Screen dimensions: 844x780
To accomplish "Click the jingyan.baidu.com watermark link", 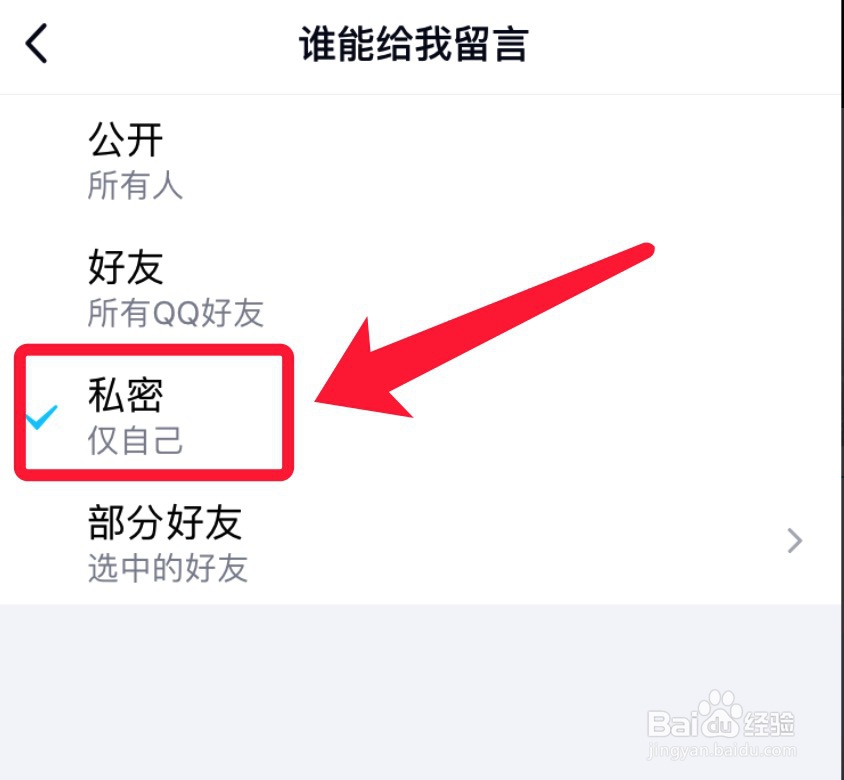I will pos(722,750).
